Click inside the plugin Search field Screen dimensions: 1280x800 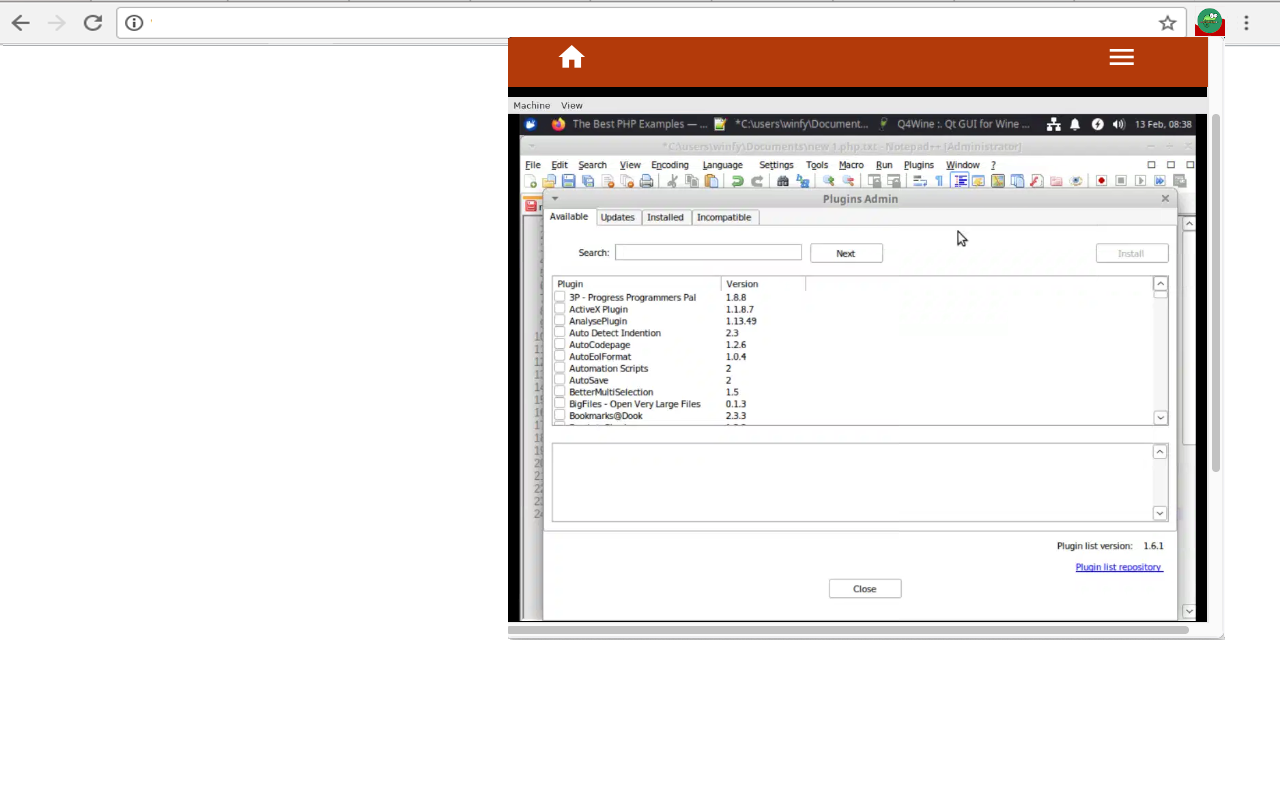click(x=708, y=252)
